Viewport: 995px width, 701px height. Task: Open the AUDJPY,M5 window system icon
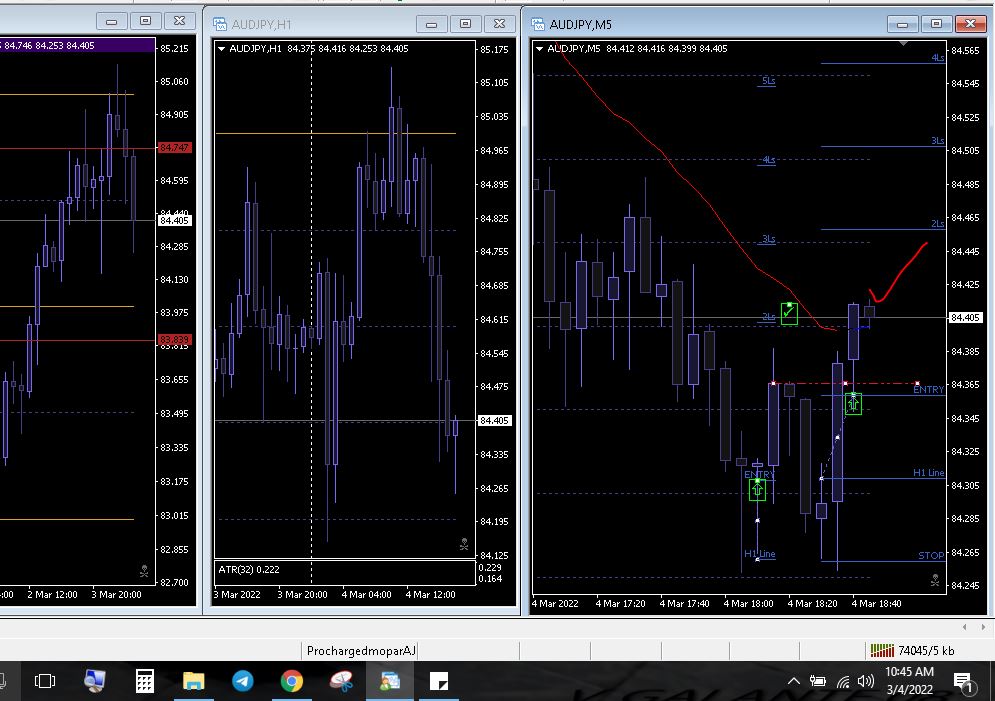click(538, 23)
